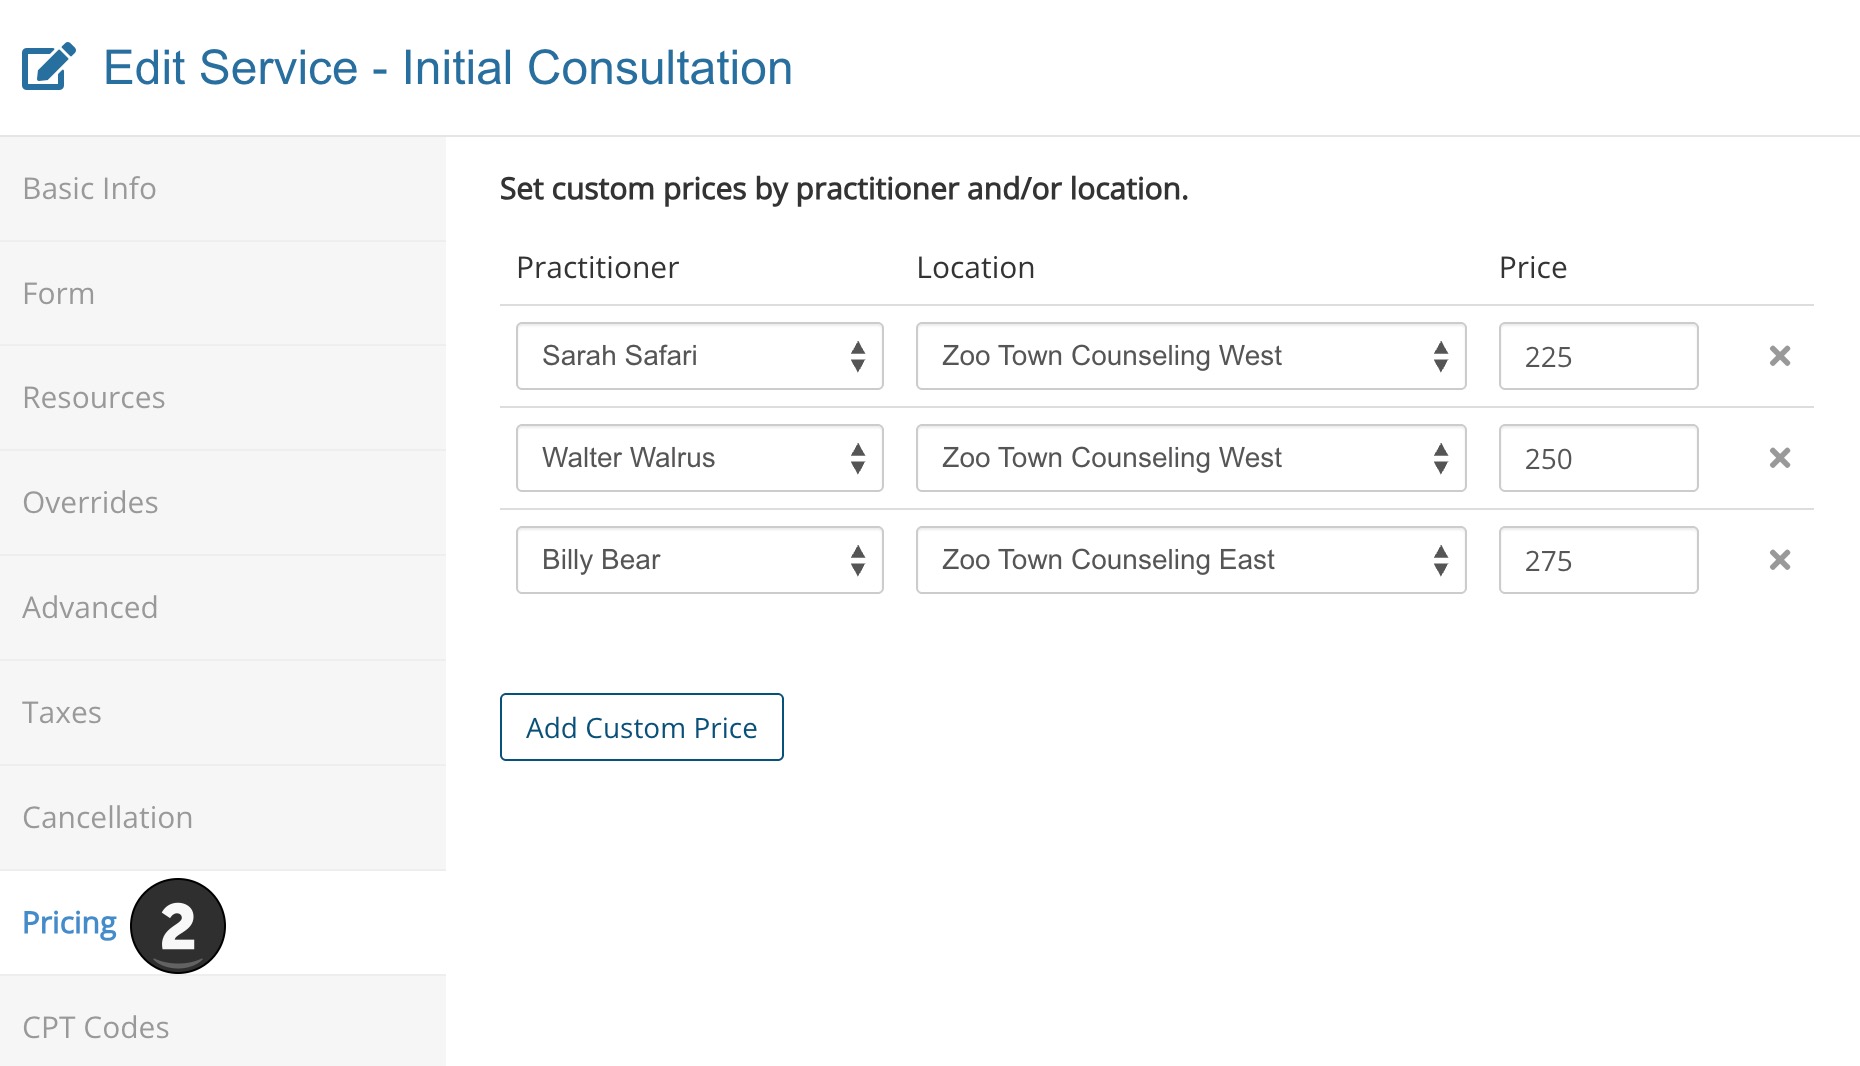Open Walter Walrus practitioner dropdown
The width and height of the screenshot is (1860, 1066).
point(699,458)
